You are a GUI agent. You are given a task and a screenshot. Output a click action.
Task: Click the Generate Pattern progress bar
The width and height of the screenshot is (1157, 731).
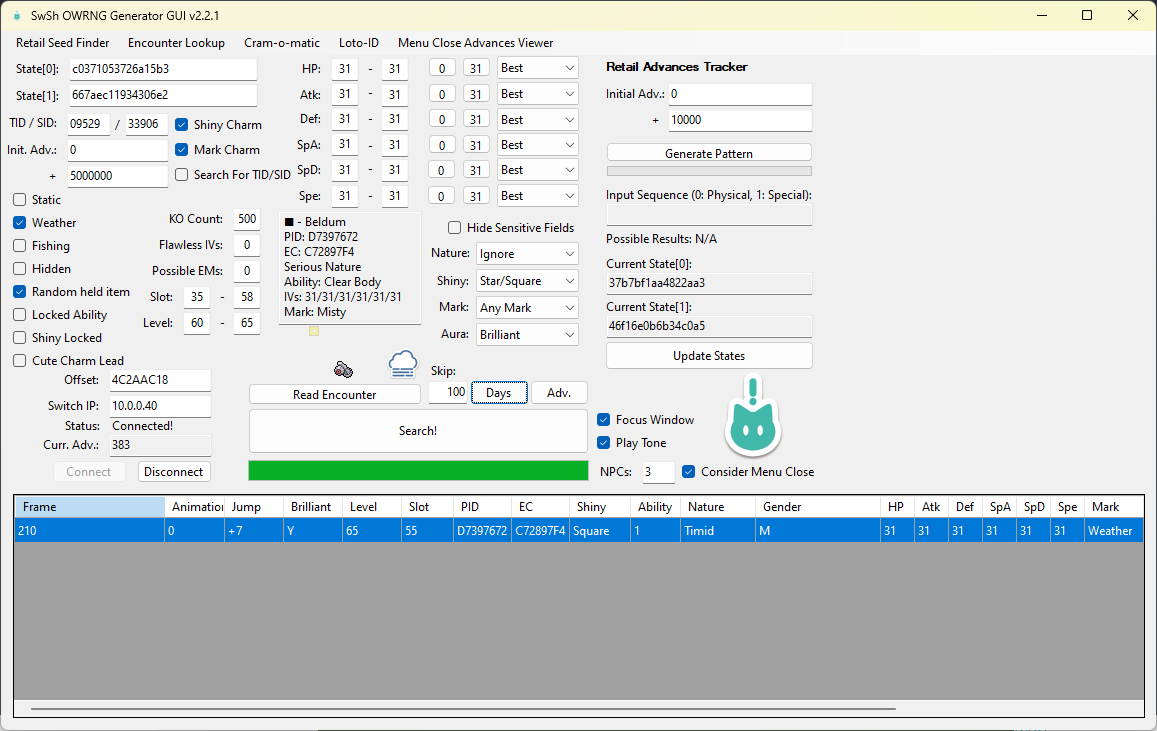click(709, 171)
